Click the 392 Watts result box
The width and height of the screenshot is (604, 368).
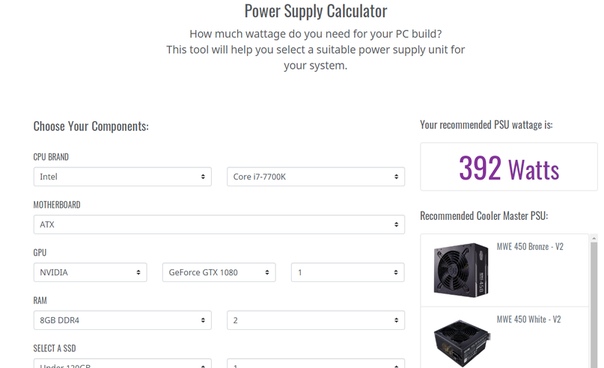(509, 166)
